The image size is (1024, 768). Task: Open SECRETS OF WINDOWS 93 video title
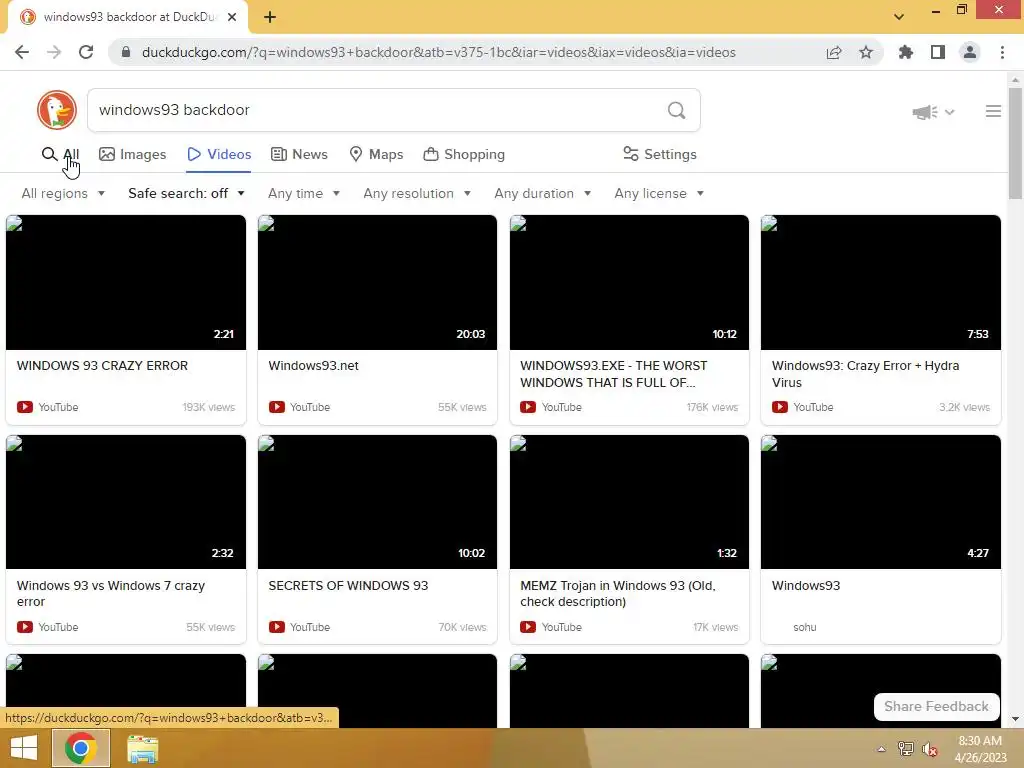[x=348, y=586]
